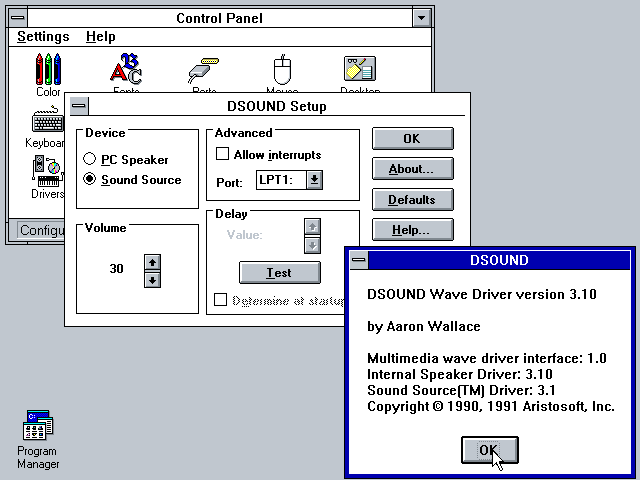The height and width of the screenshot is (480, 640).
Task: Click "Multimedia wave driver interface: 1.0" line
Action: [x=487, y=358]
